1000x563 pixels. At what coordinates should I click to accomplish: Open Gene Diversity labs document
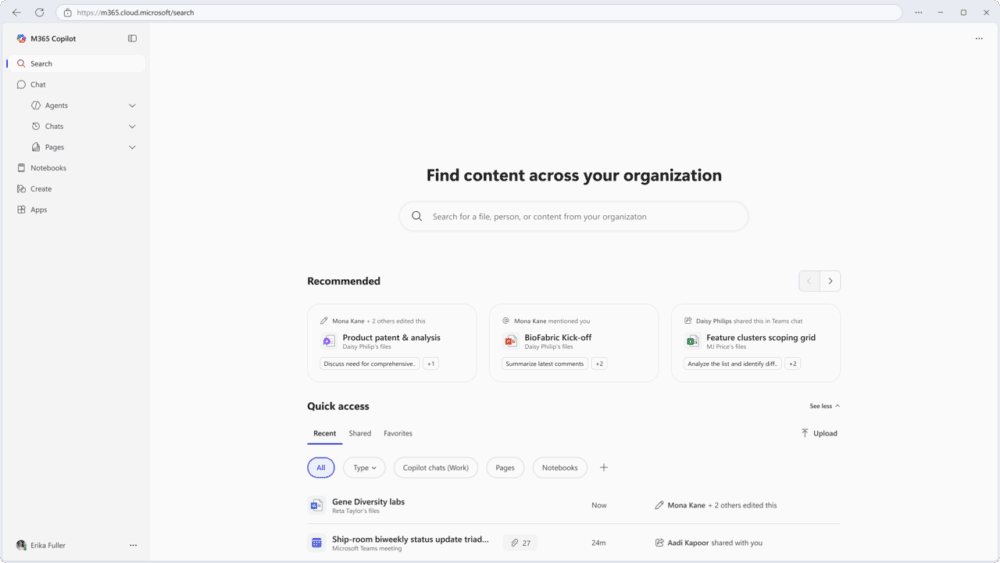coord(369,502)
